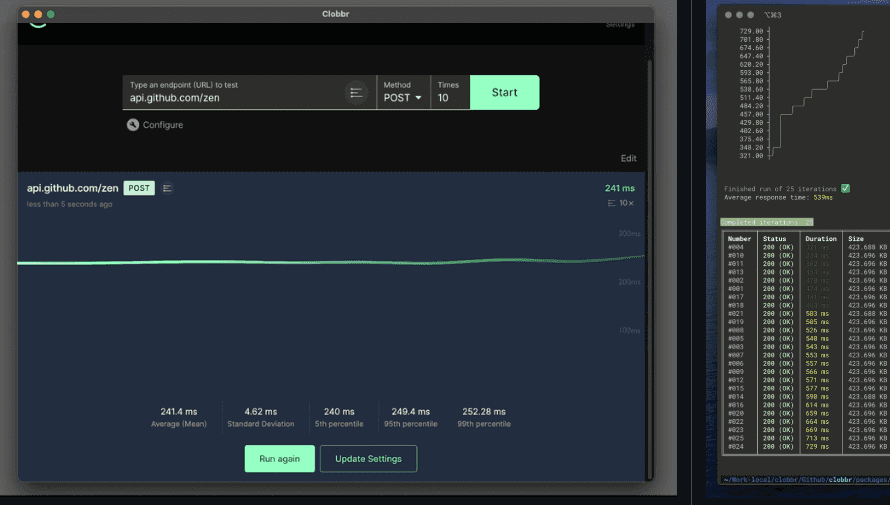Click the 614 ms duration in terminal
Image resolution: width=890 pixels, height=505 pixels.
pos(817,405)
